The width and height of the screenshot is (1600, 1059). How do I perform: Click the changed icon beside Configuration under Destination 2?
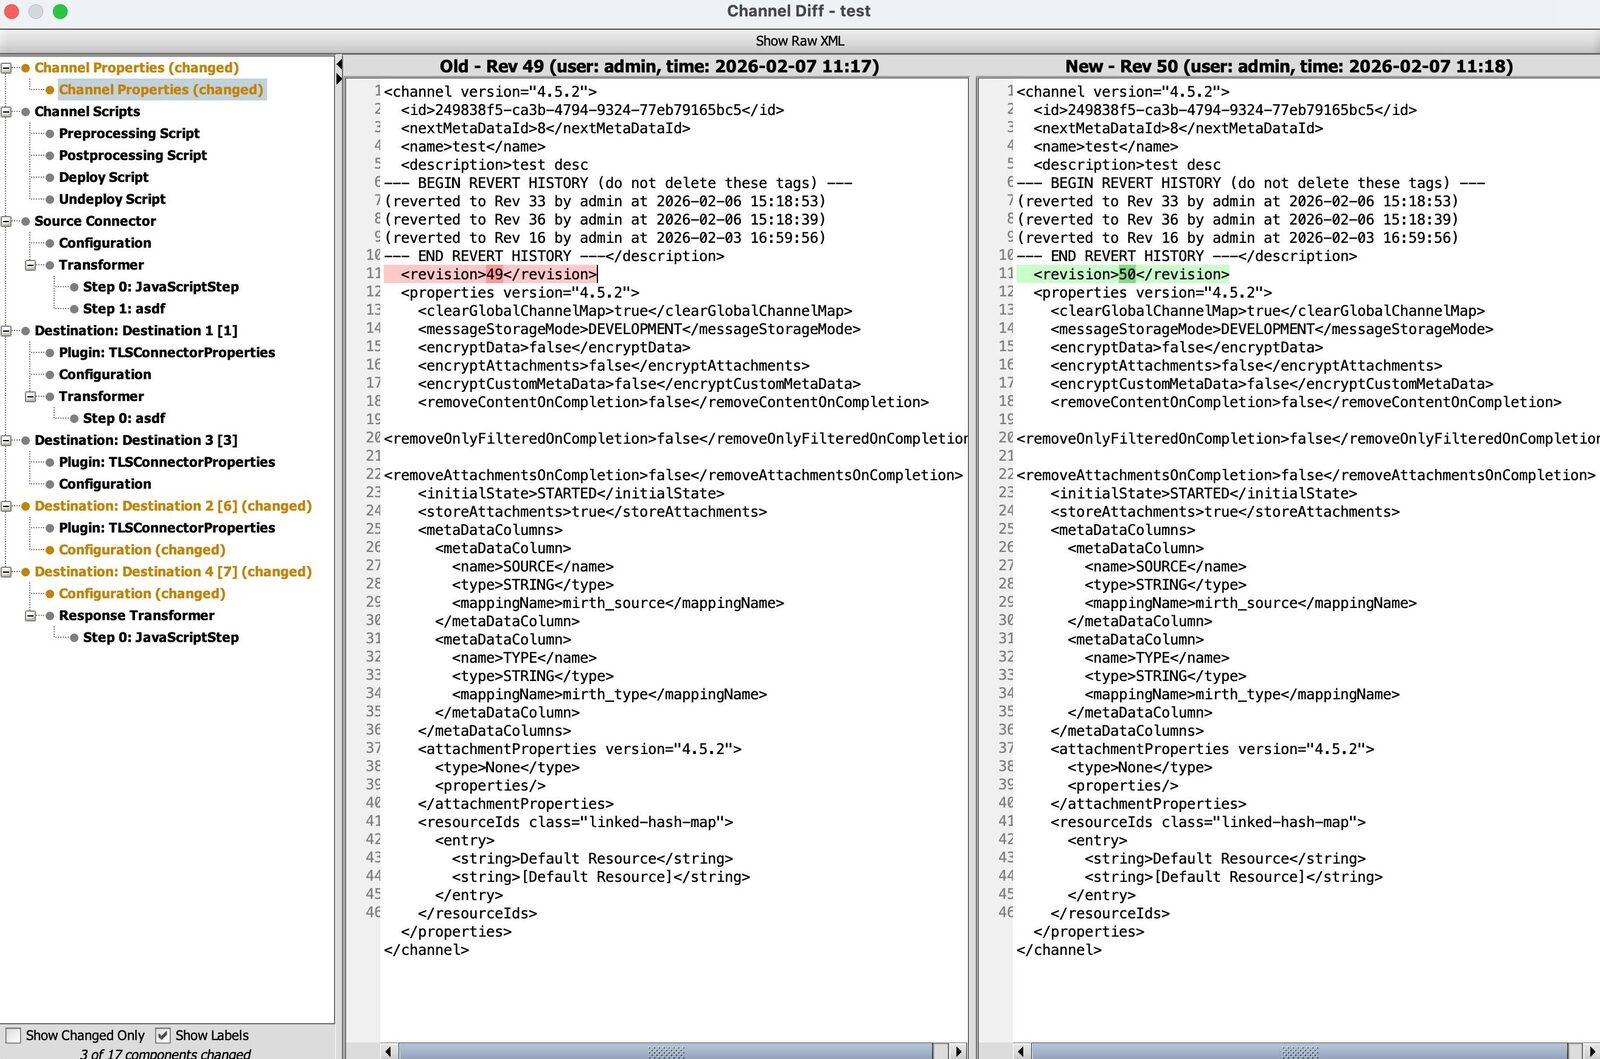coord(48,550)
